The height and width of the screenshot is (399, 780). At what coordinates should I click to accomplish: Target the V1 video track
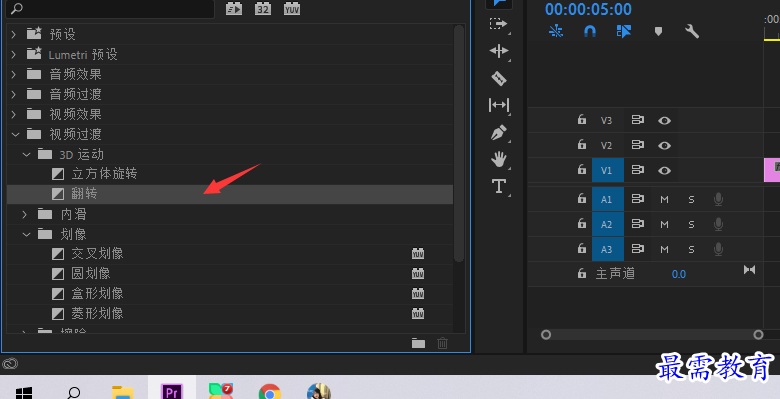click(x=608, y=170)
